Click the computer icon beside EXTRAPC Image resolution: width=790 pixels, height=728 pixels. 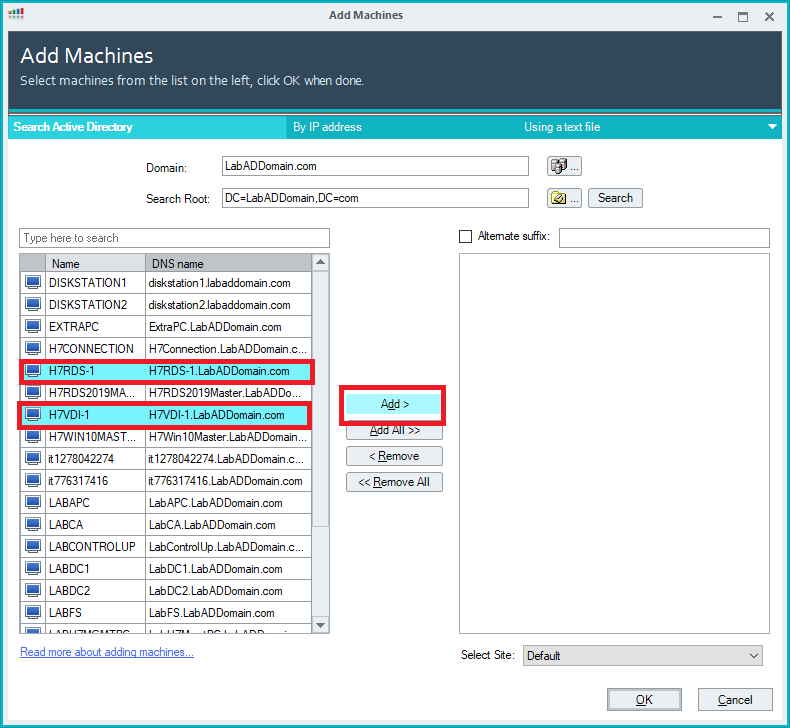click(33, 327)
